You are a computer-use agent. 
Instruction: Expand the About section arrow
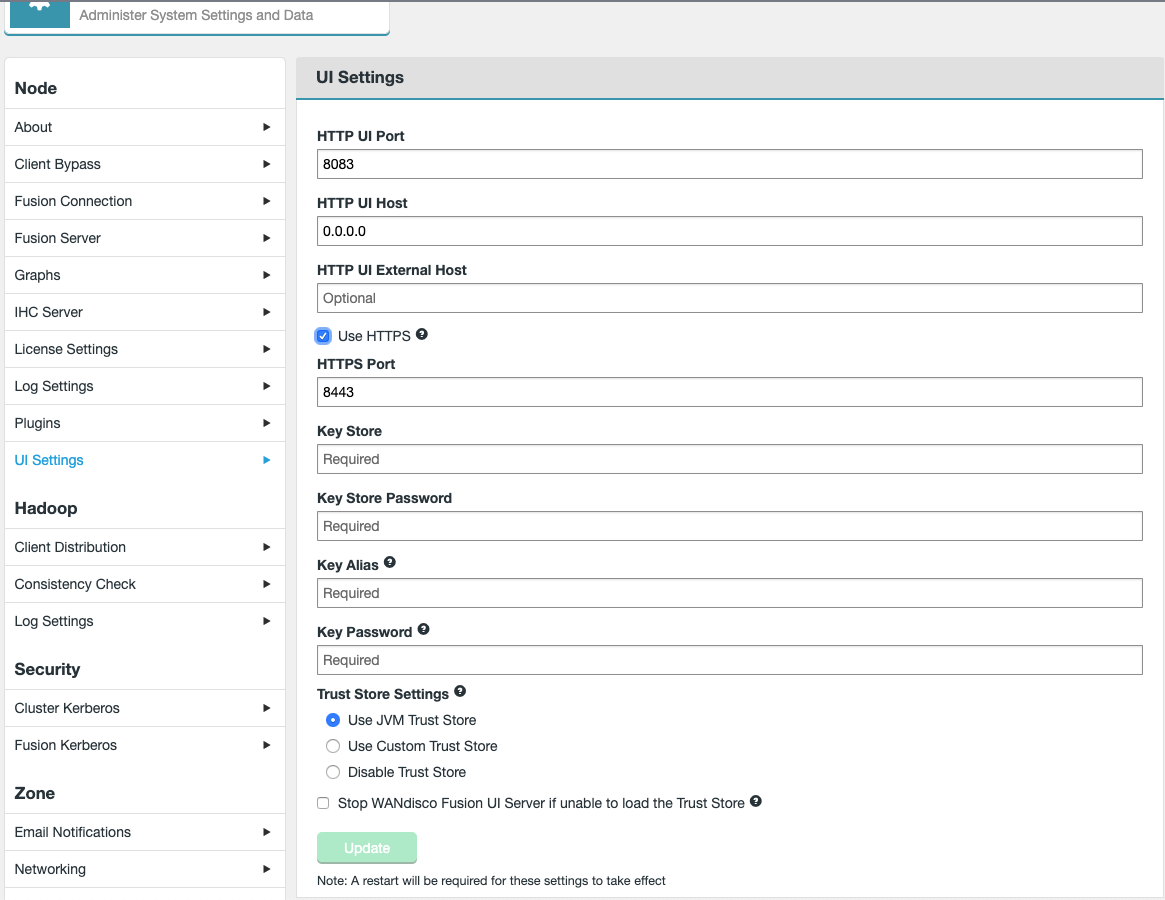268,127
